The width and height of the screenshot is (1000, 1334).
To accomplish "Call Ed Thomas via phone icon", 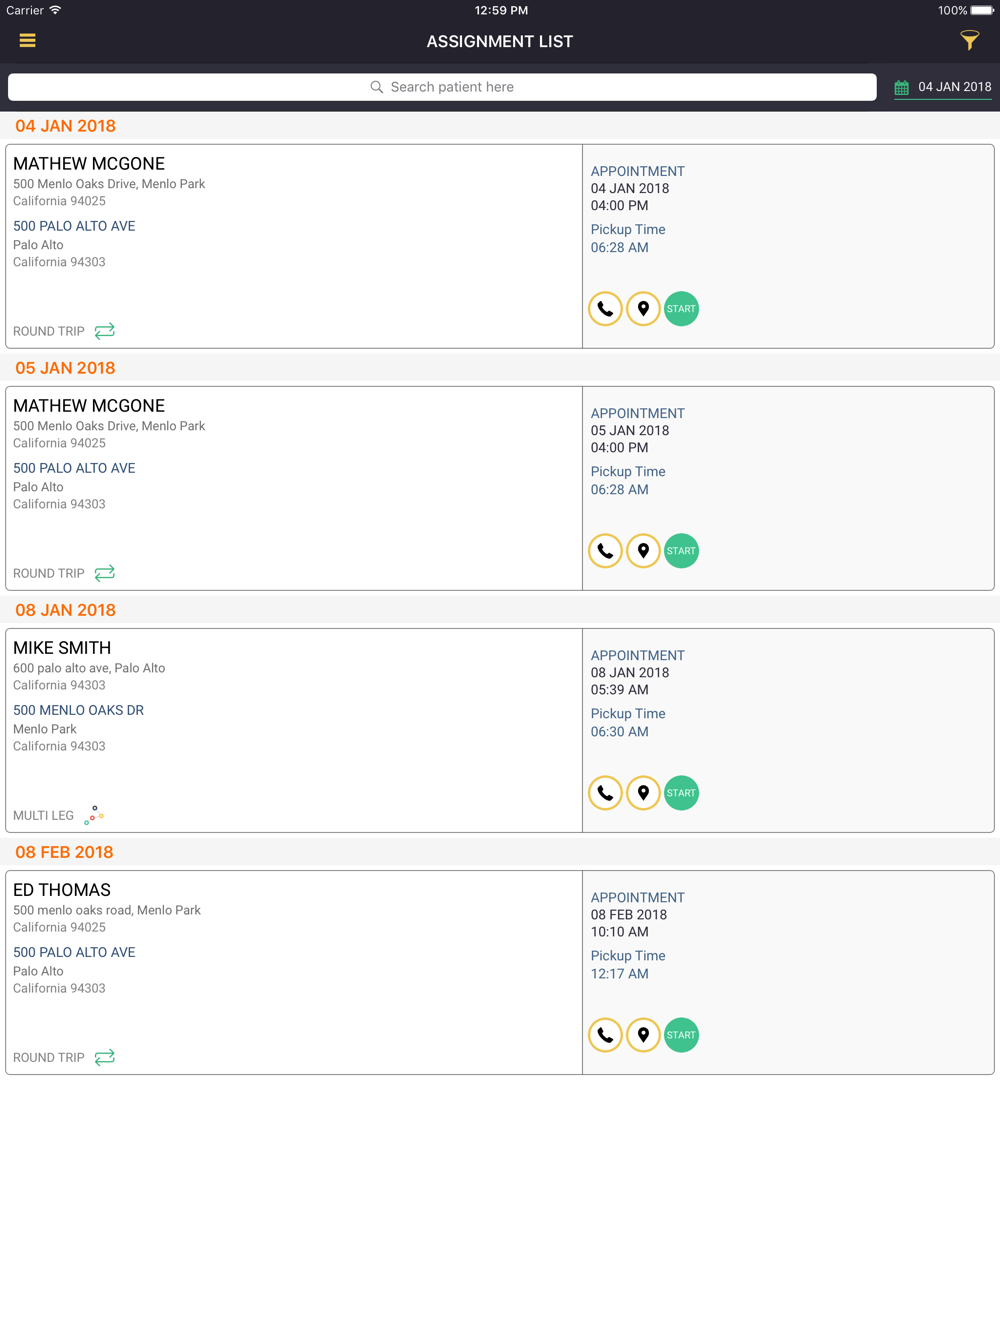I will click(605, 1035).
